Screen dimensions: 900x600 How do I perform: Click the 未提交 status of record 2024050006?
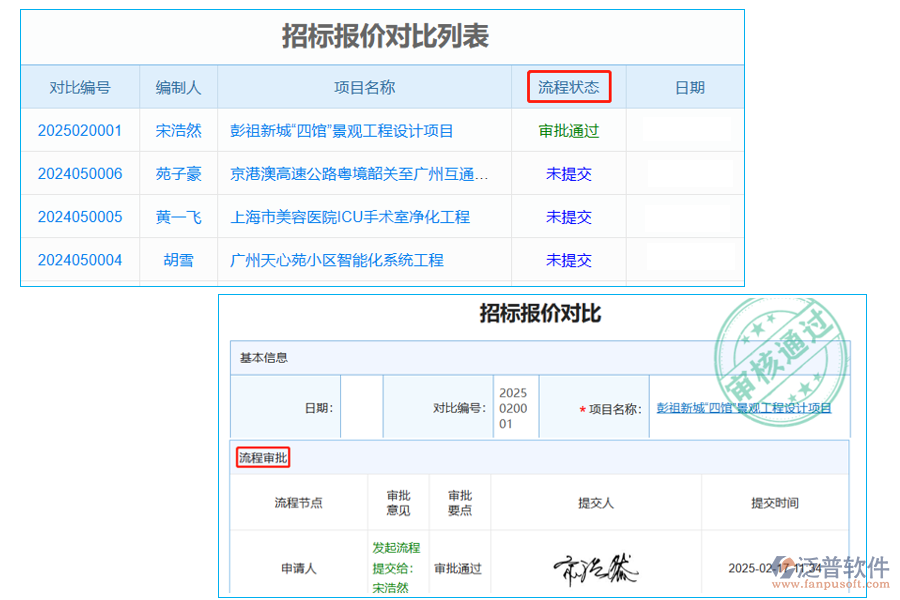click(569, 173)
